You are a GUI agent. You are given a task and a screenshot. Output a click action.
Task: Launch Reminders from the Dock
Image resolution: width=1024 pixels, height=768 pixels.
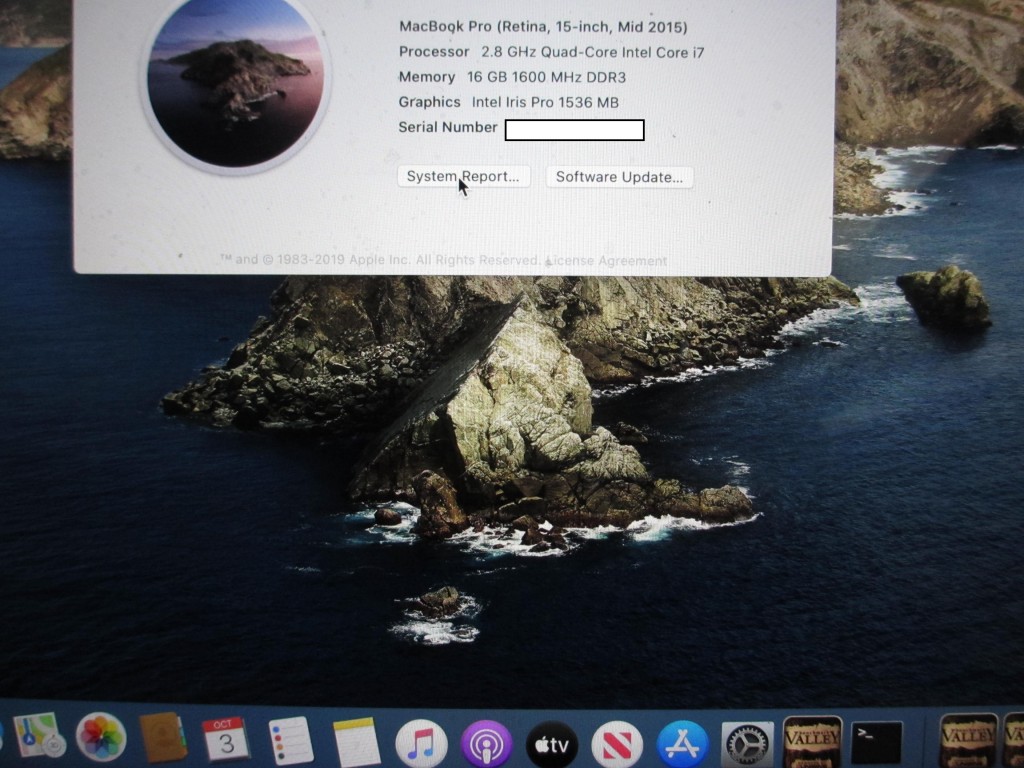click(x=291, y=741)
